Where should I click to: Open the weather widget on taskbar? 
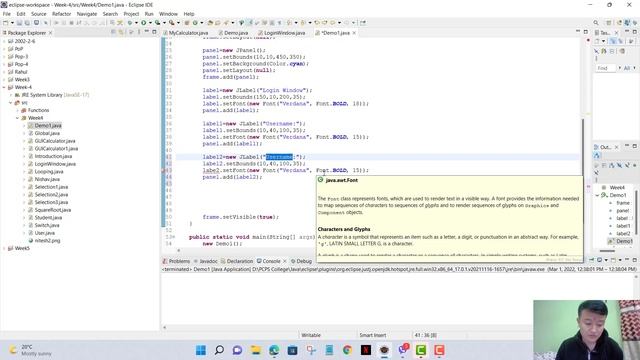pos(31,350)
